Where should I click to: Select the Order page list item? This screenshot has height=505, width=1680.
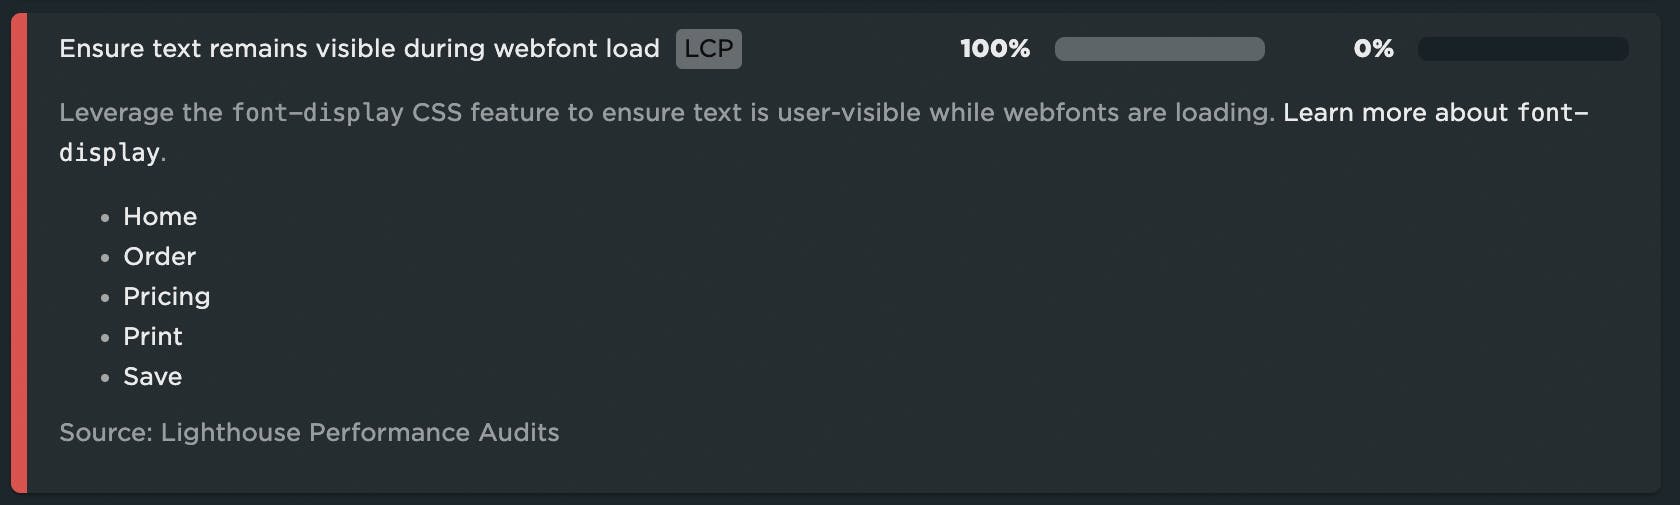[x=159, y=257]
